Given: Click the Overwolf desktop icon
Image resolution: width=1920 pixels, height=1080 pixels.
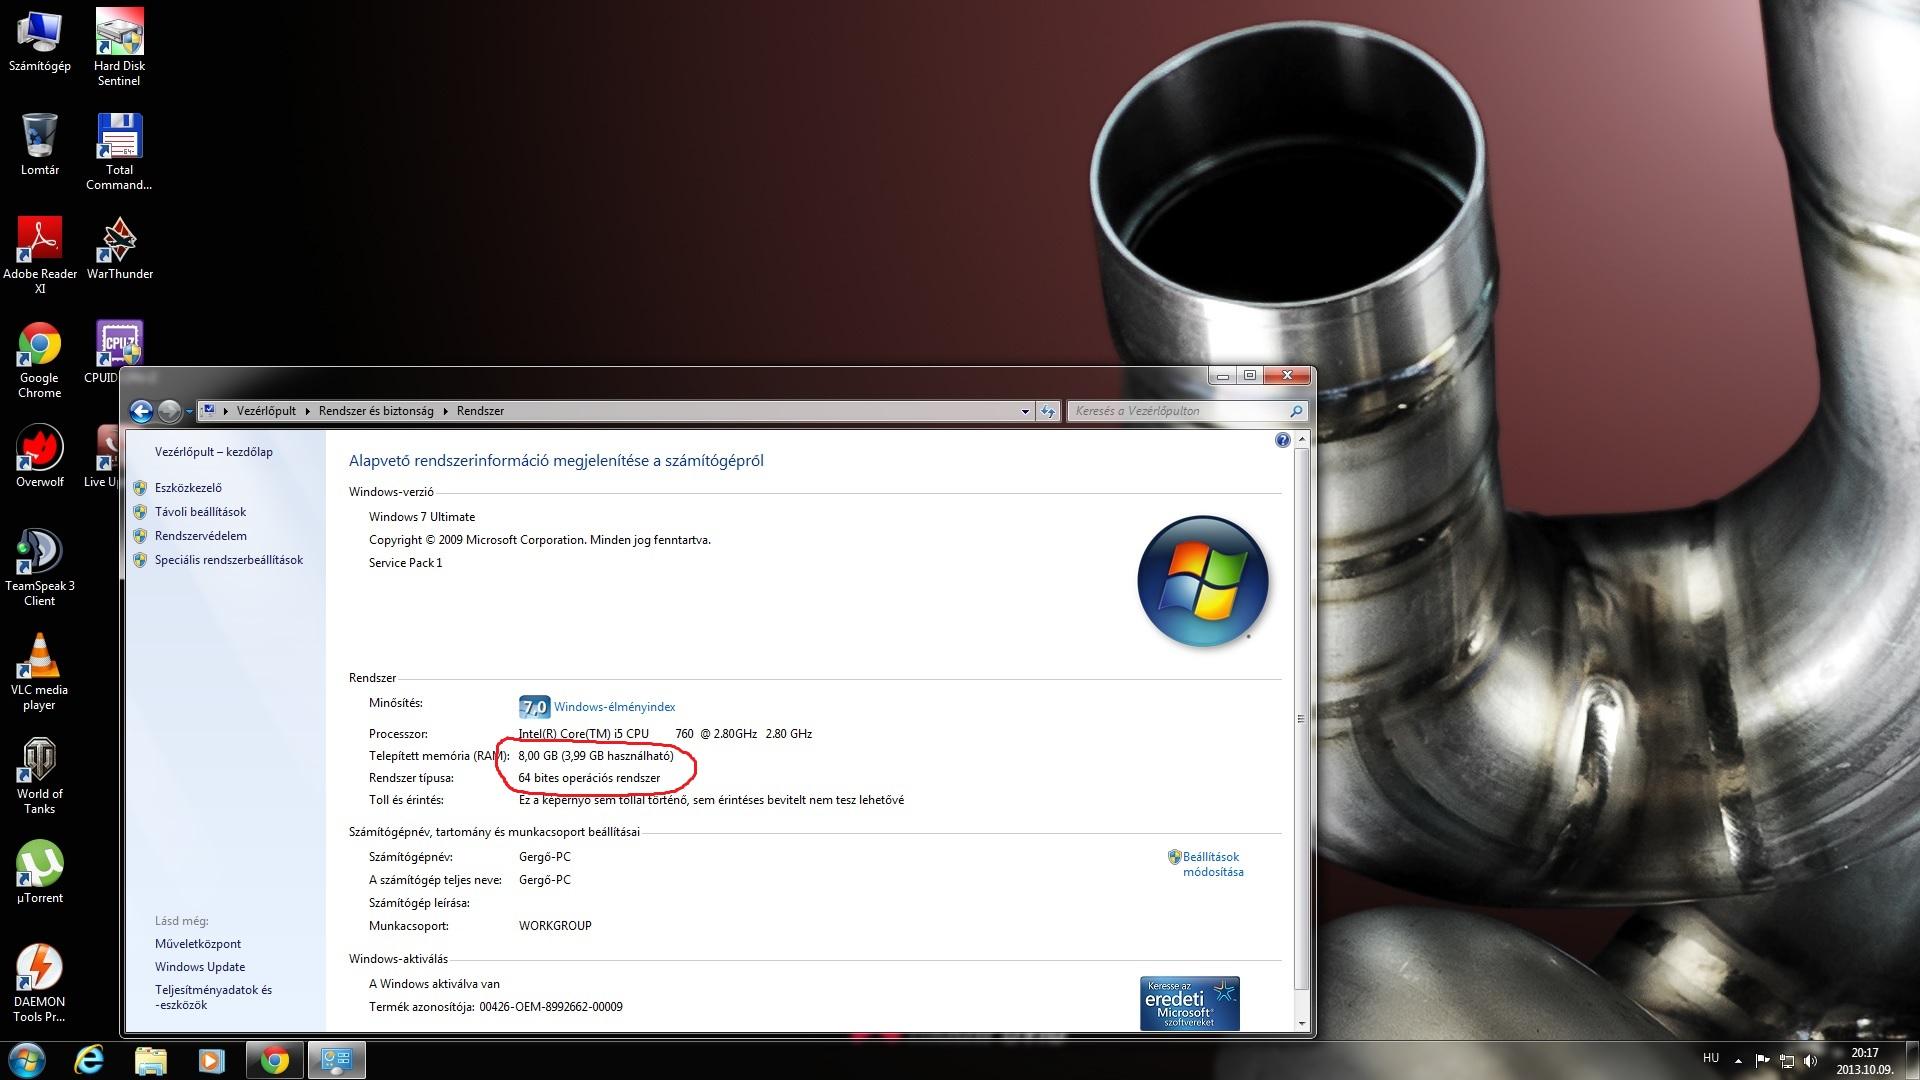Looking at the screenshot, I should (40, 457).
